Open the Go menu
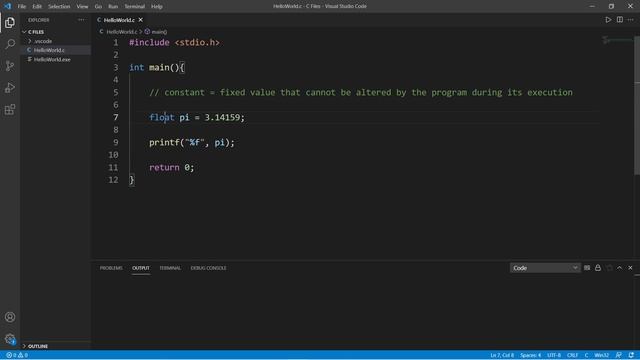This screenshot has height=360, width=640. pos(98,6)
